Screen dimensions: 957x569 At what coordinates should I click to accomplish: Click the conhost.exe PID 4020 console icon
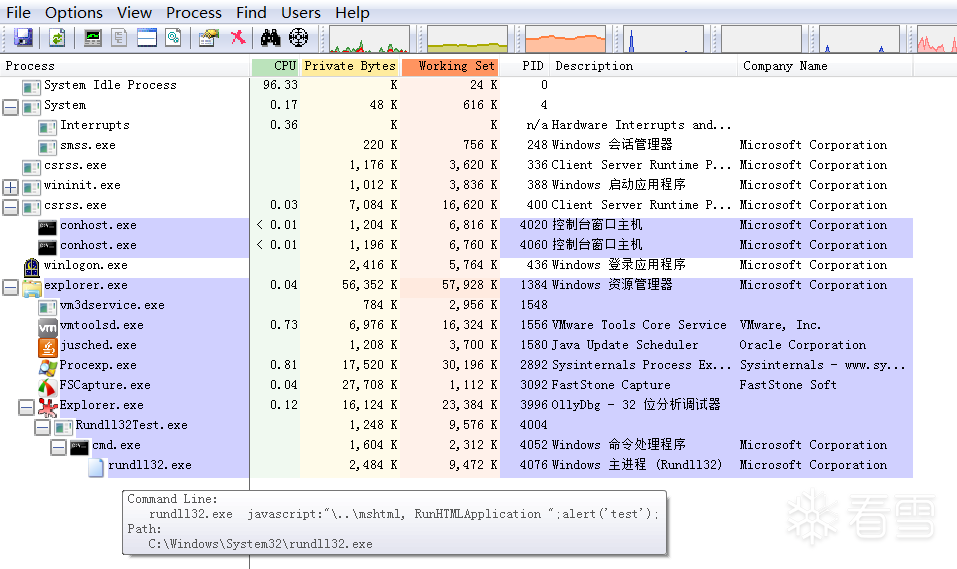tap(48, 228)
